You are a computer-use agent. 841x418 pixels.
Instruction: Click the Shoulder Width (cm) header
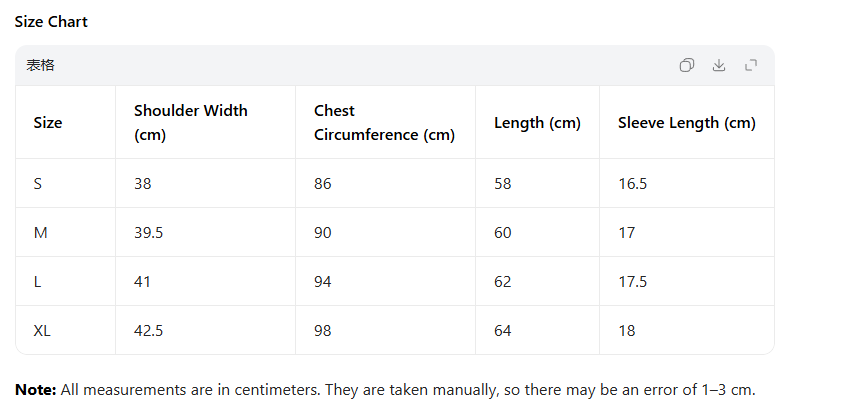click(190, 123)
